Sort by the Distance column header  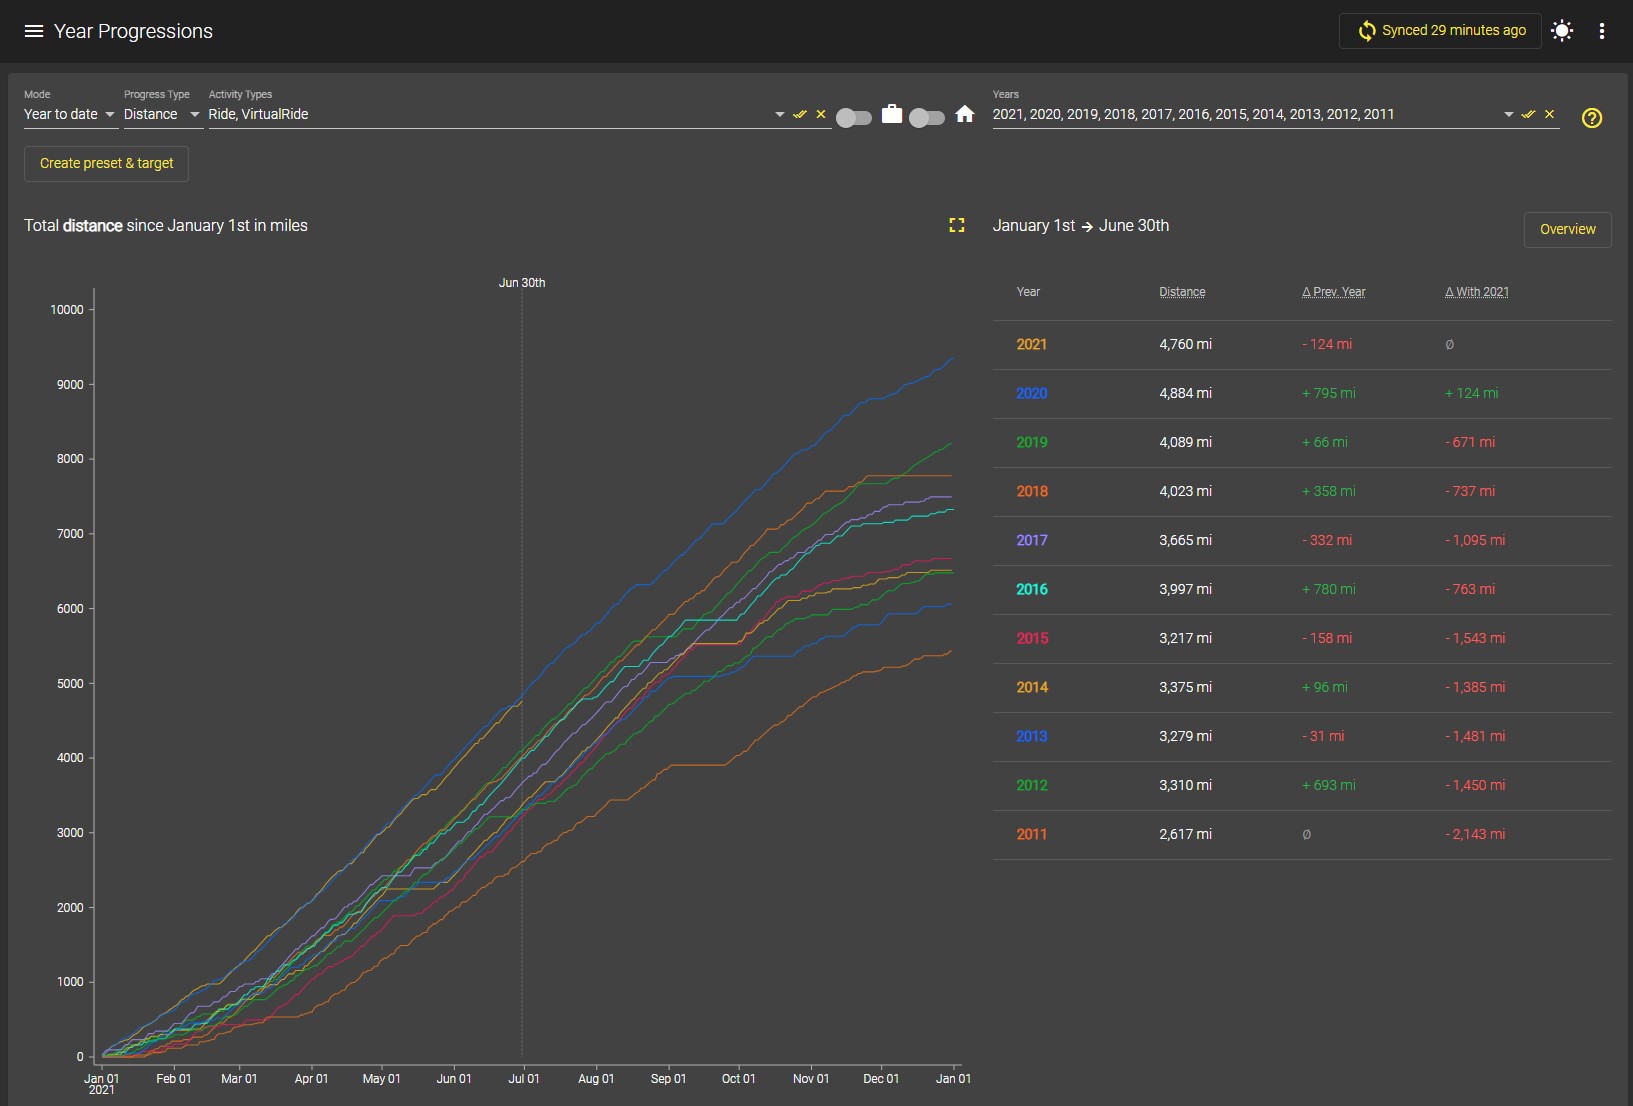point(1182,292)
